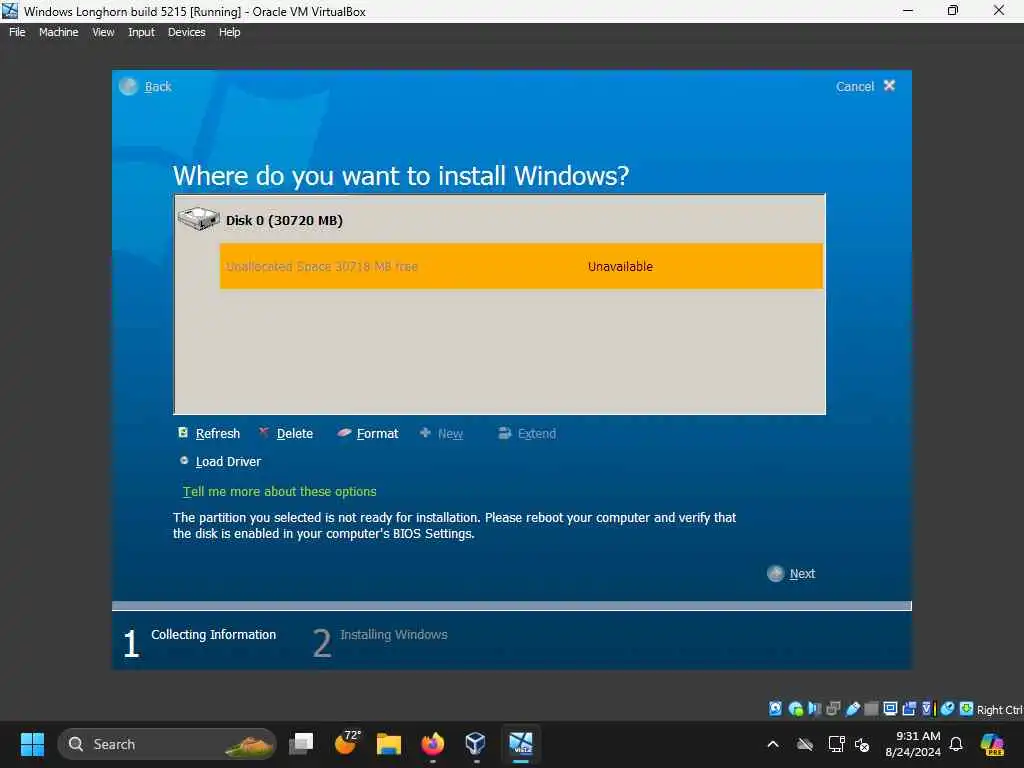Go Back in the Windows setup
The height and width of the screenshot is (768, 1024).
[146, 86]
